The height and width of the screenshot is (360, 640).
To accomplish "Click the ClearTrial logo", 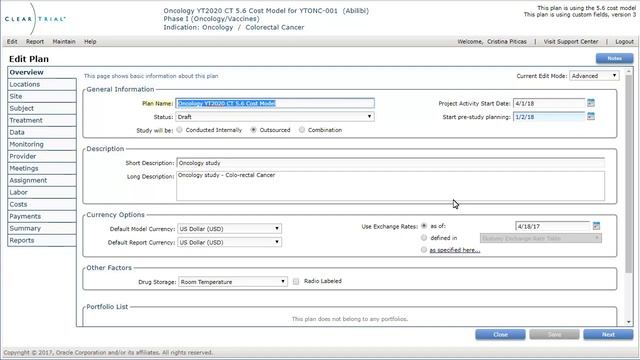I will point(35,19).
